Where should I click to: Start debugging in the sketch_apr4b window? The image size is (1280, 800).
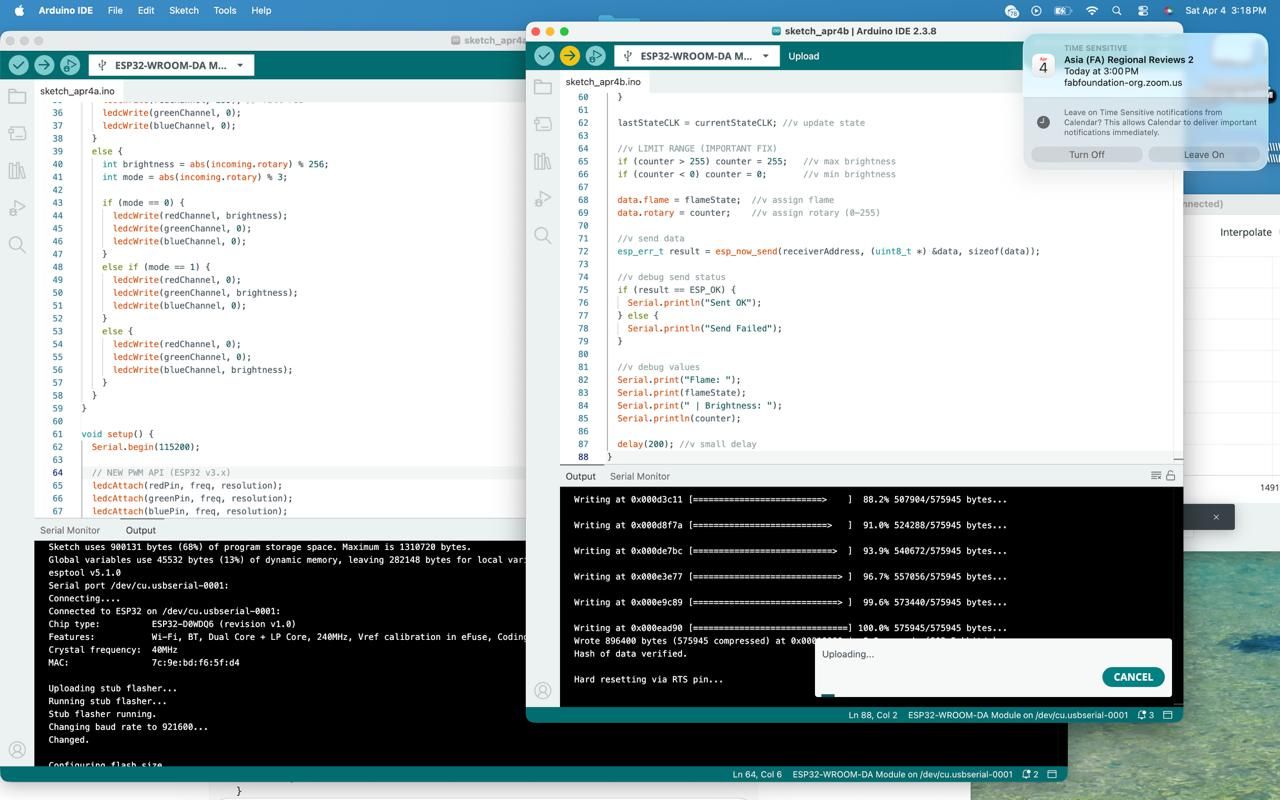[595, 56]
